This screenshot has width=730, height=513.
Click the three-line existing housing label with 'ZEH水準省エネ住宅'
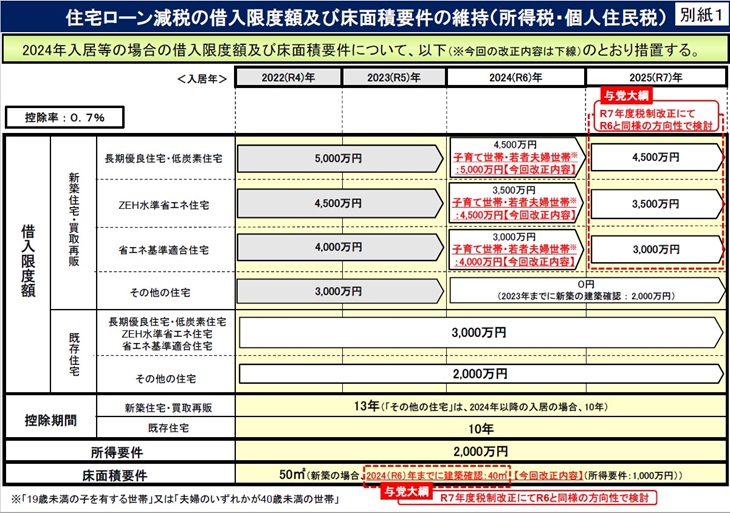tap(167, 334)
